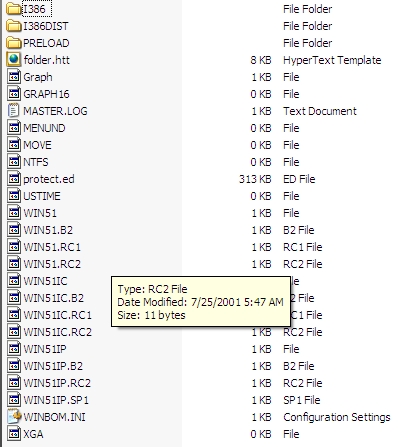Click the 313 KB size value
The image size is (399, 447).
(x=255, y=179)
